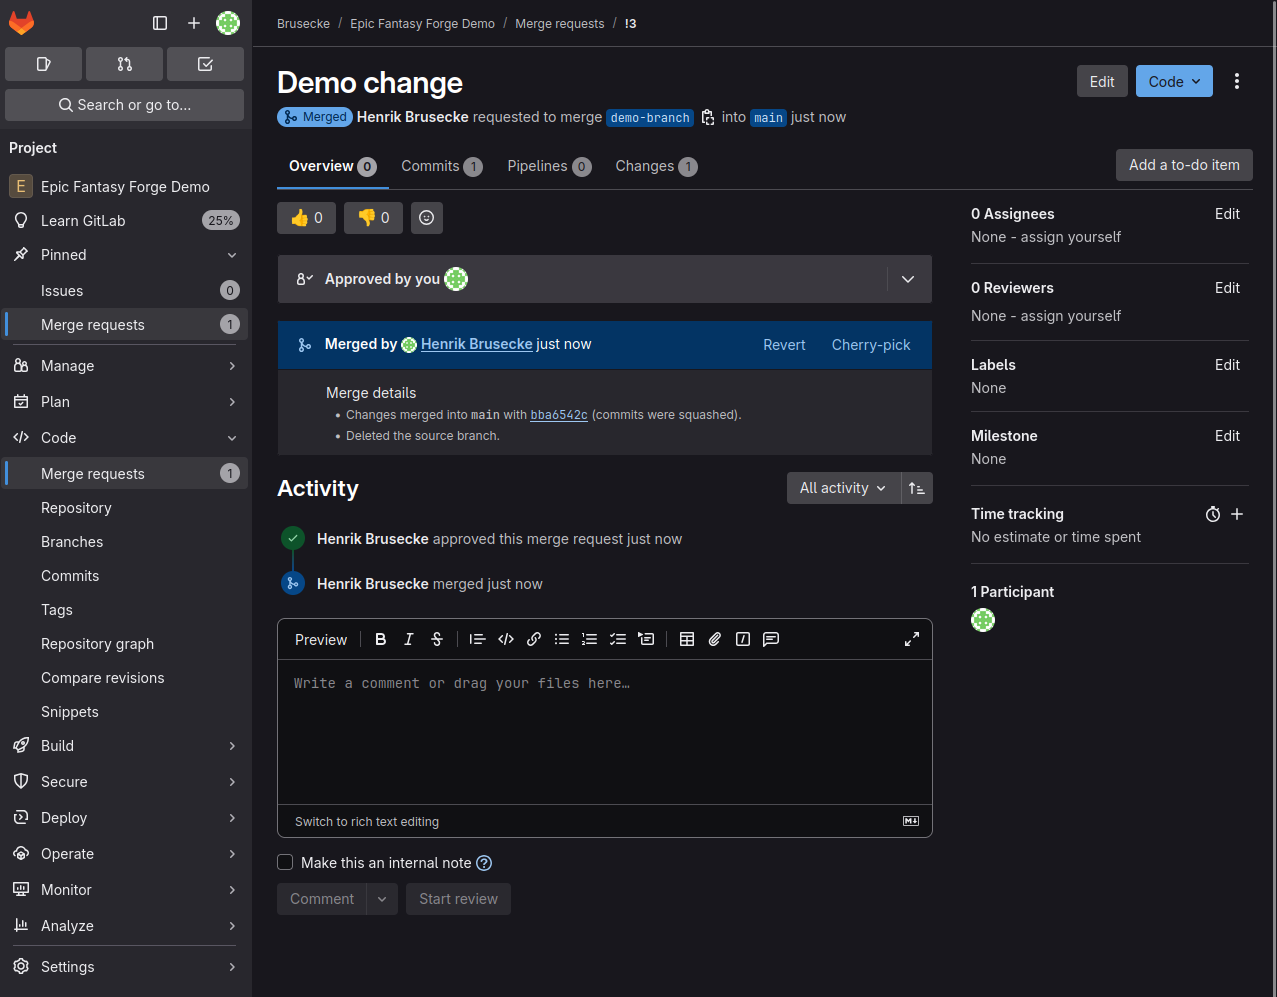This screenshot has width=1277, height=997.
Task: Add an emoji reaction
Action: click(427, 218)
